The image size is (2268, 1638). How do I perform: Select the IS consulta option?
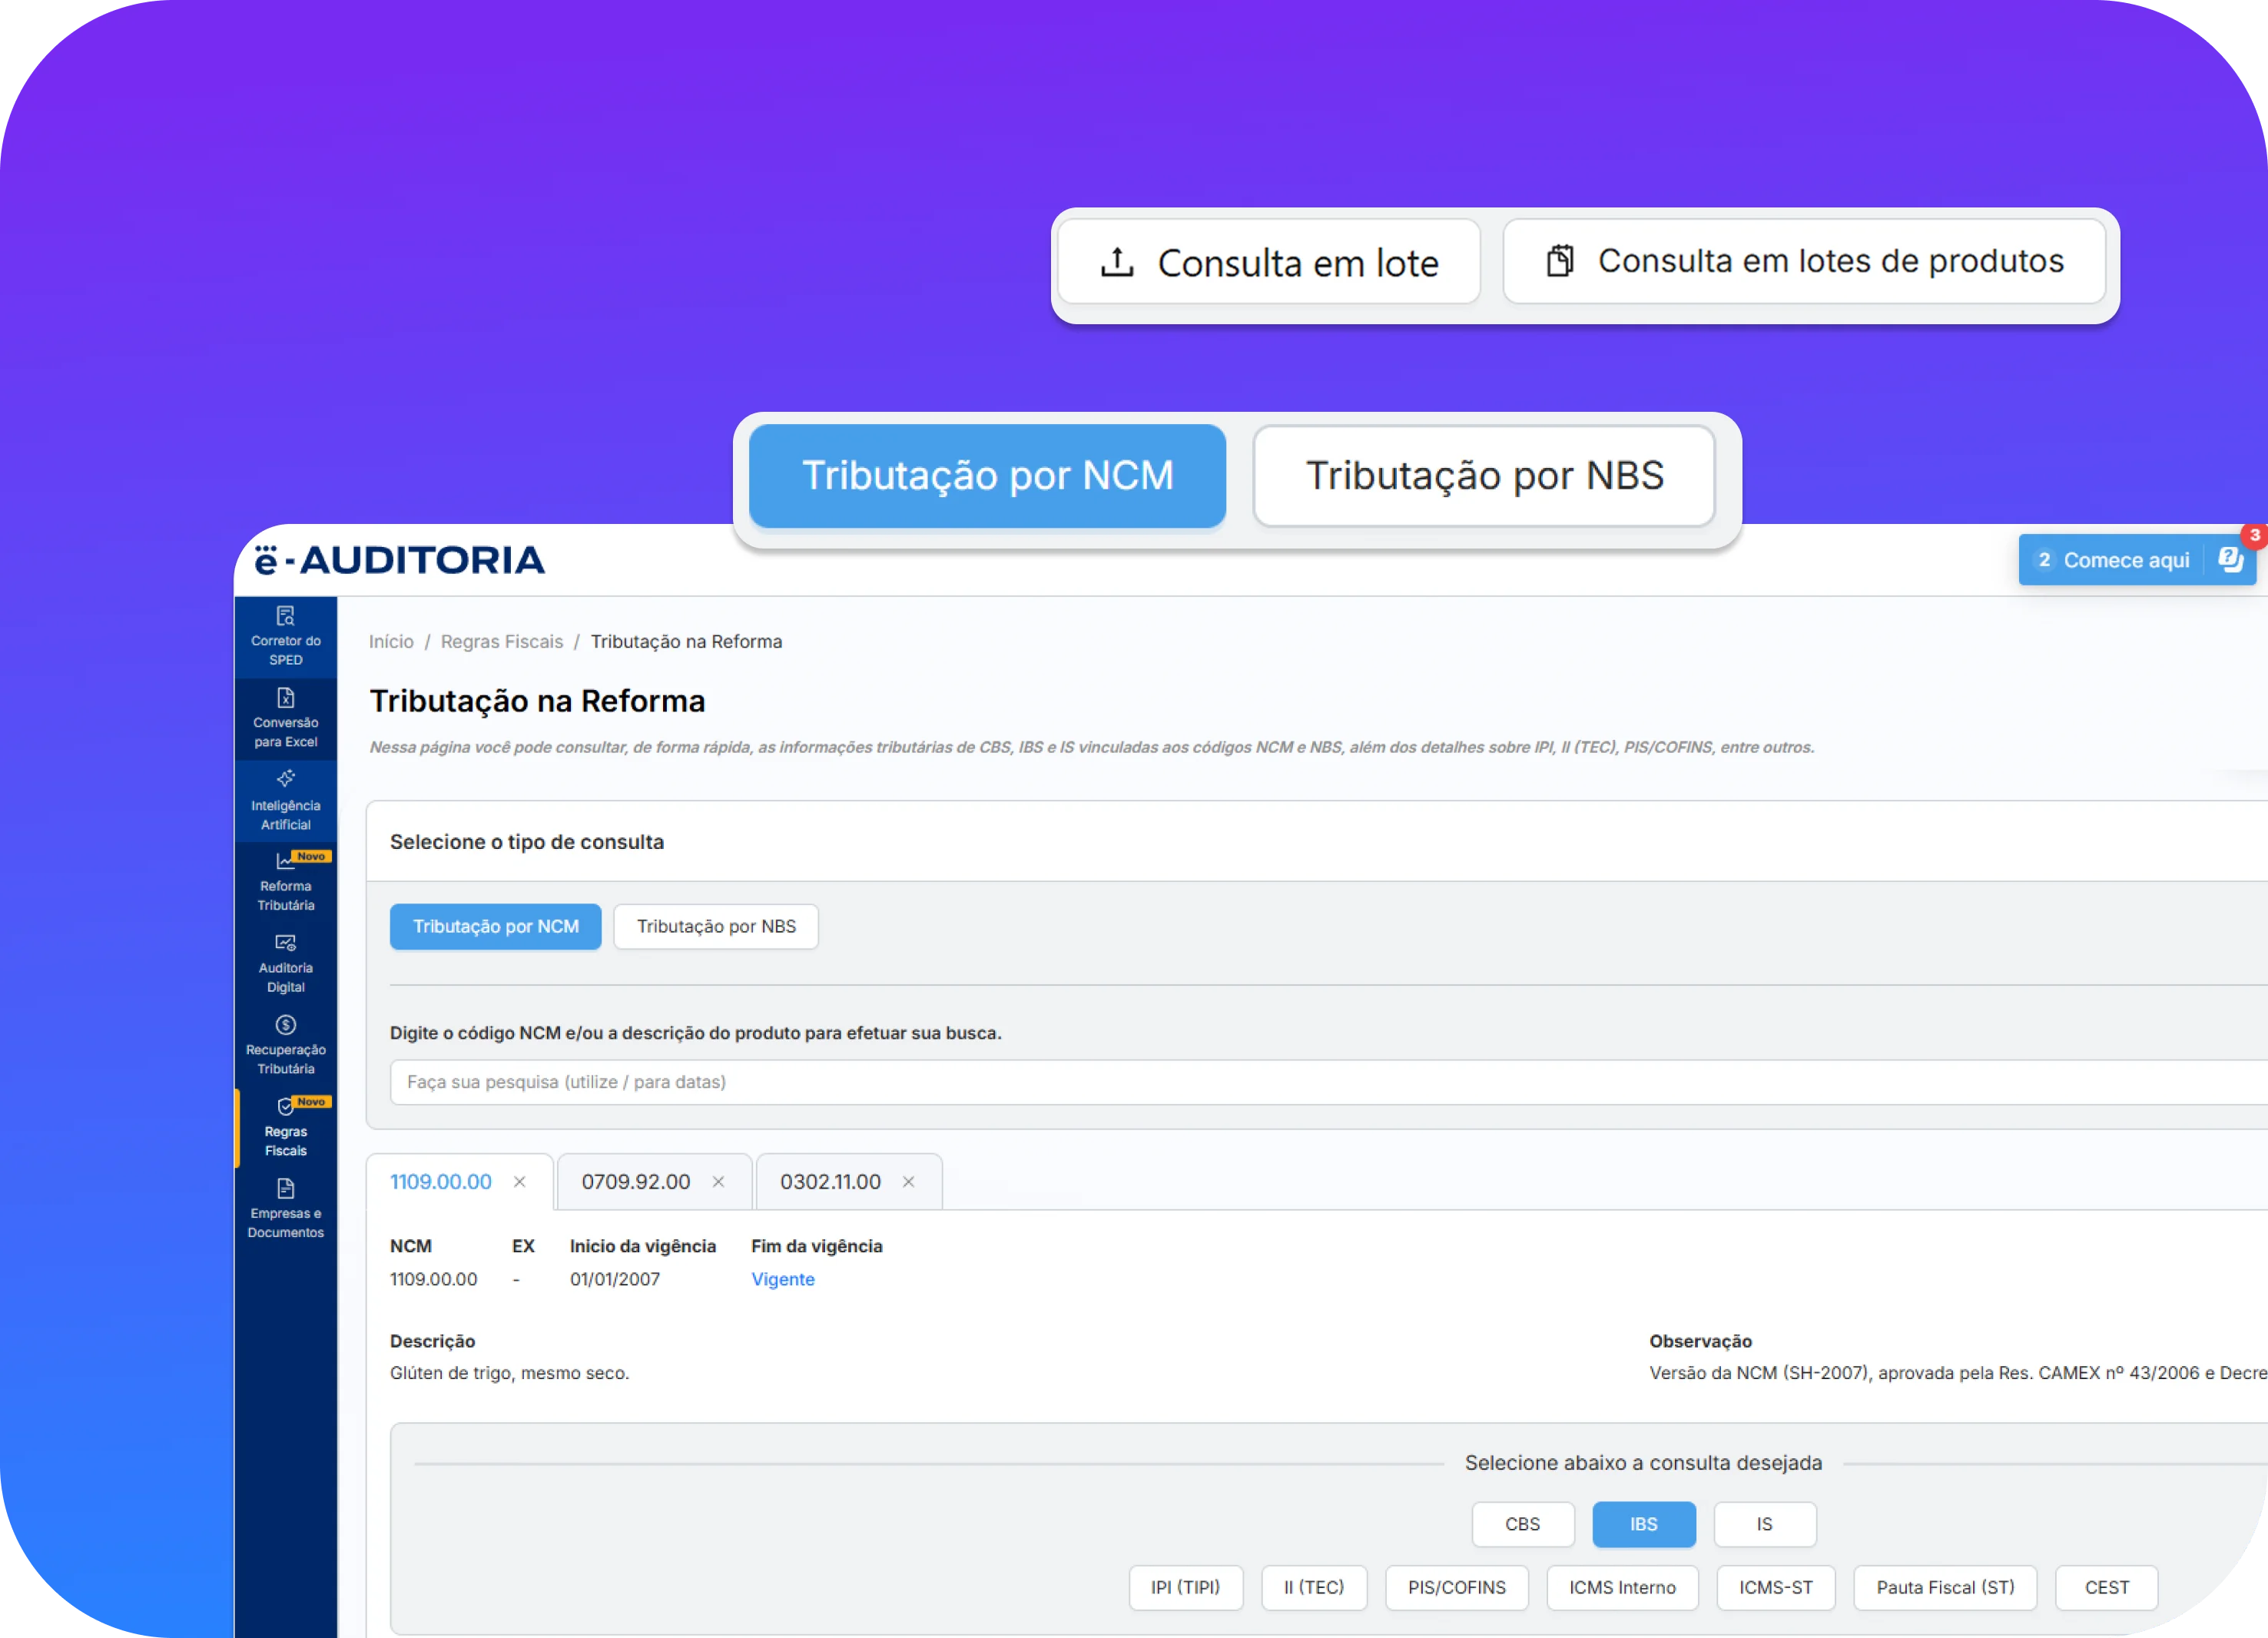coord(1765,1524)
